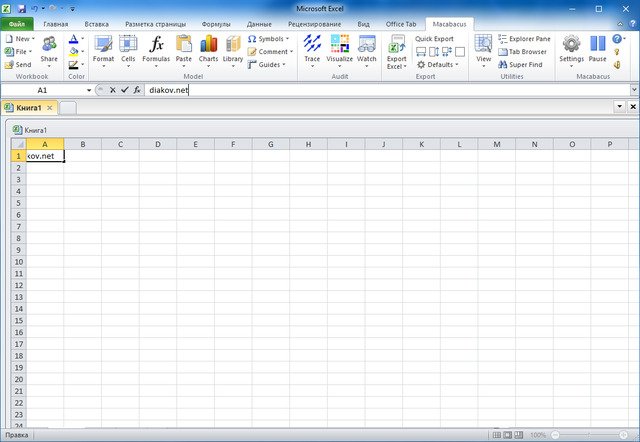
Task: Toggle the Explorer Pane
Action: tap(523, 38)
